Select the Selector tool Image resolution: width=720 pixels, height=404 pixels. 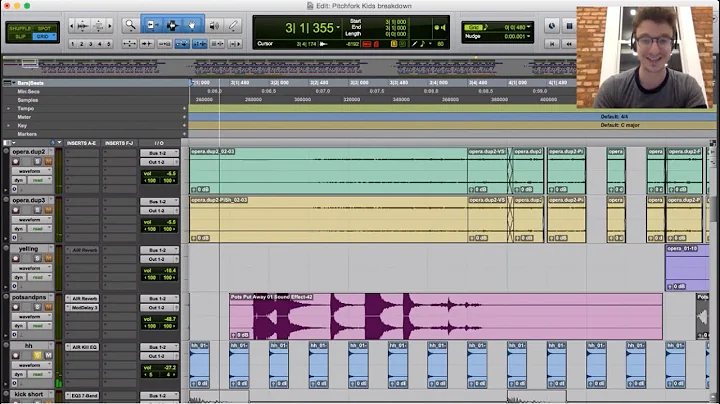pos(172,25)
